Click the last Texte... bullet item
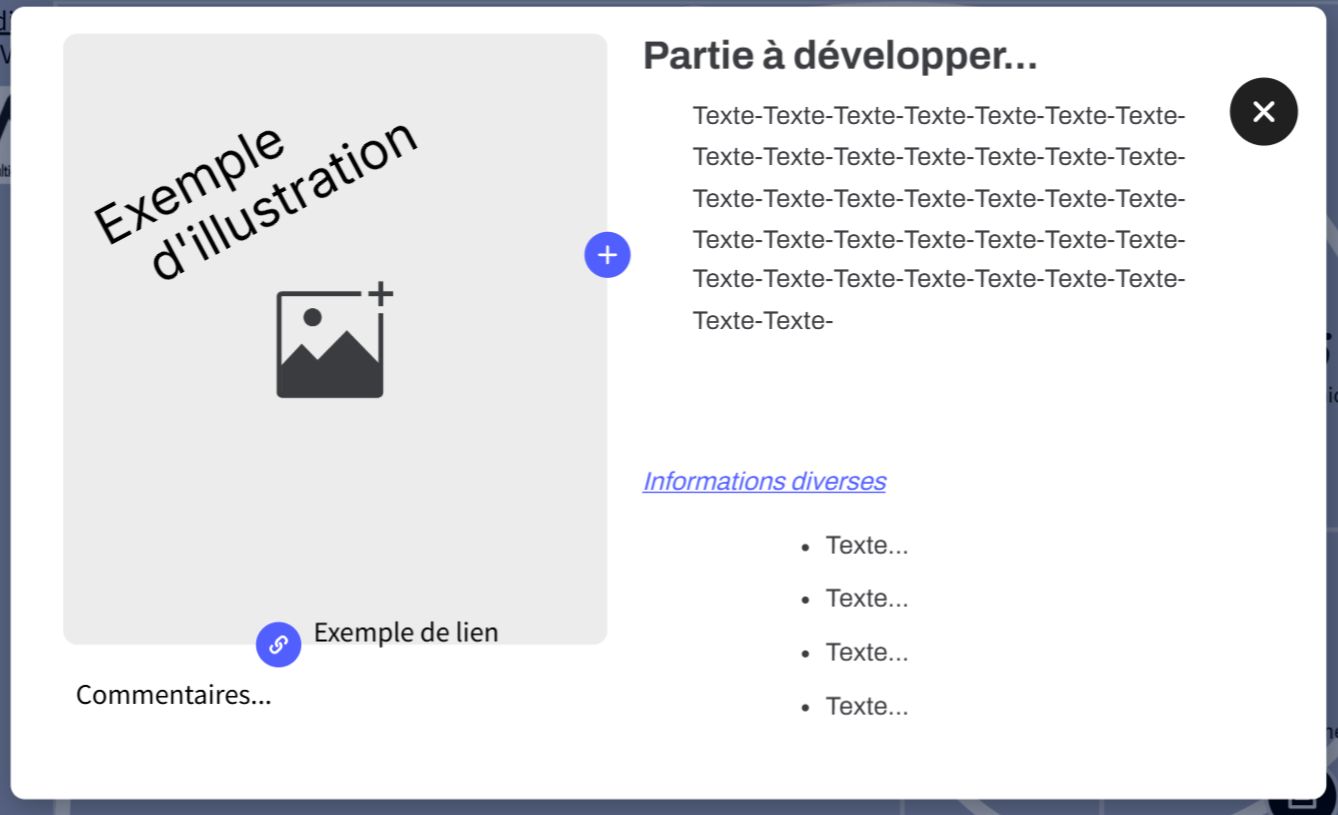The width and height of the screenshot is (1338, 815). 866,707
